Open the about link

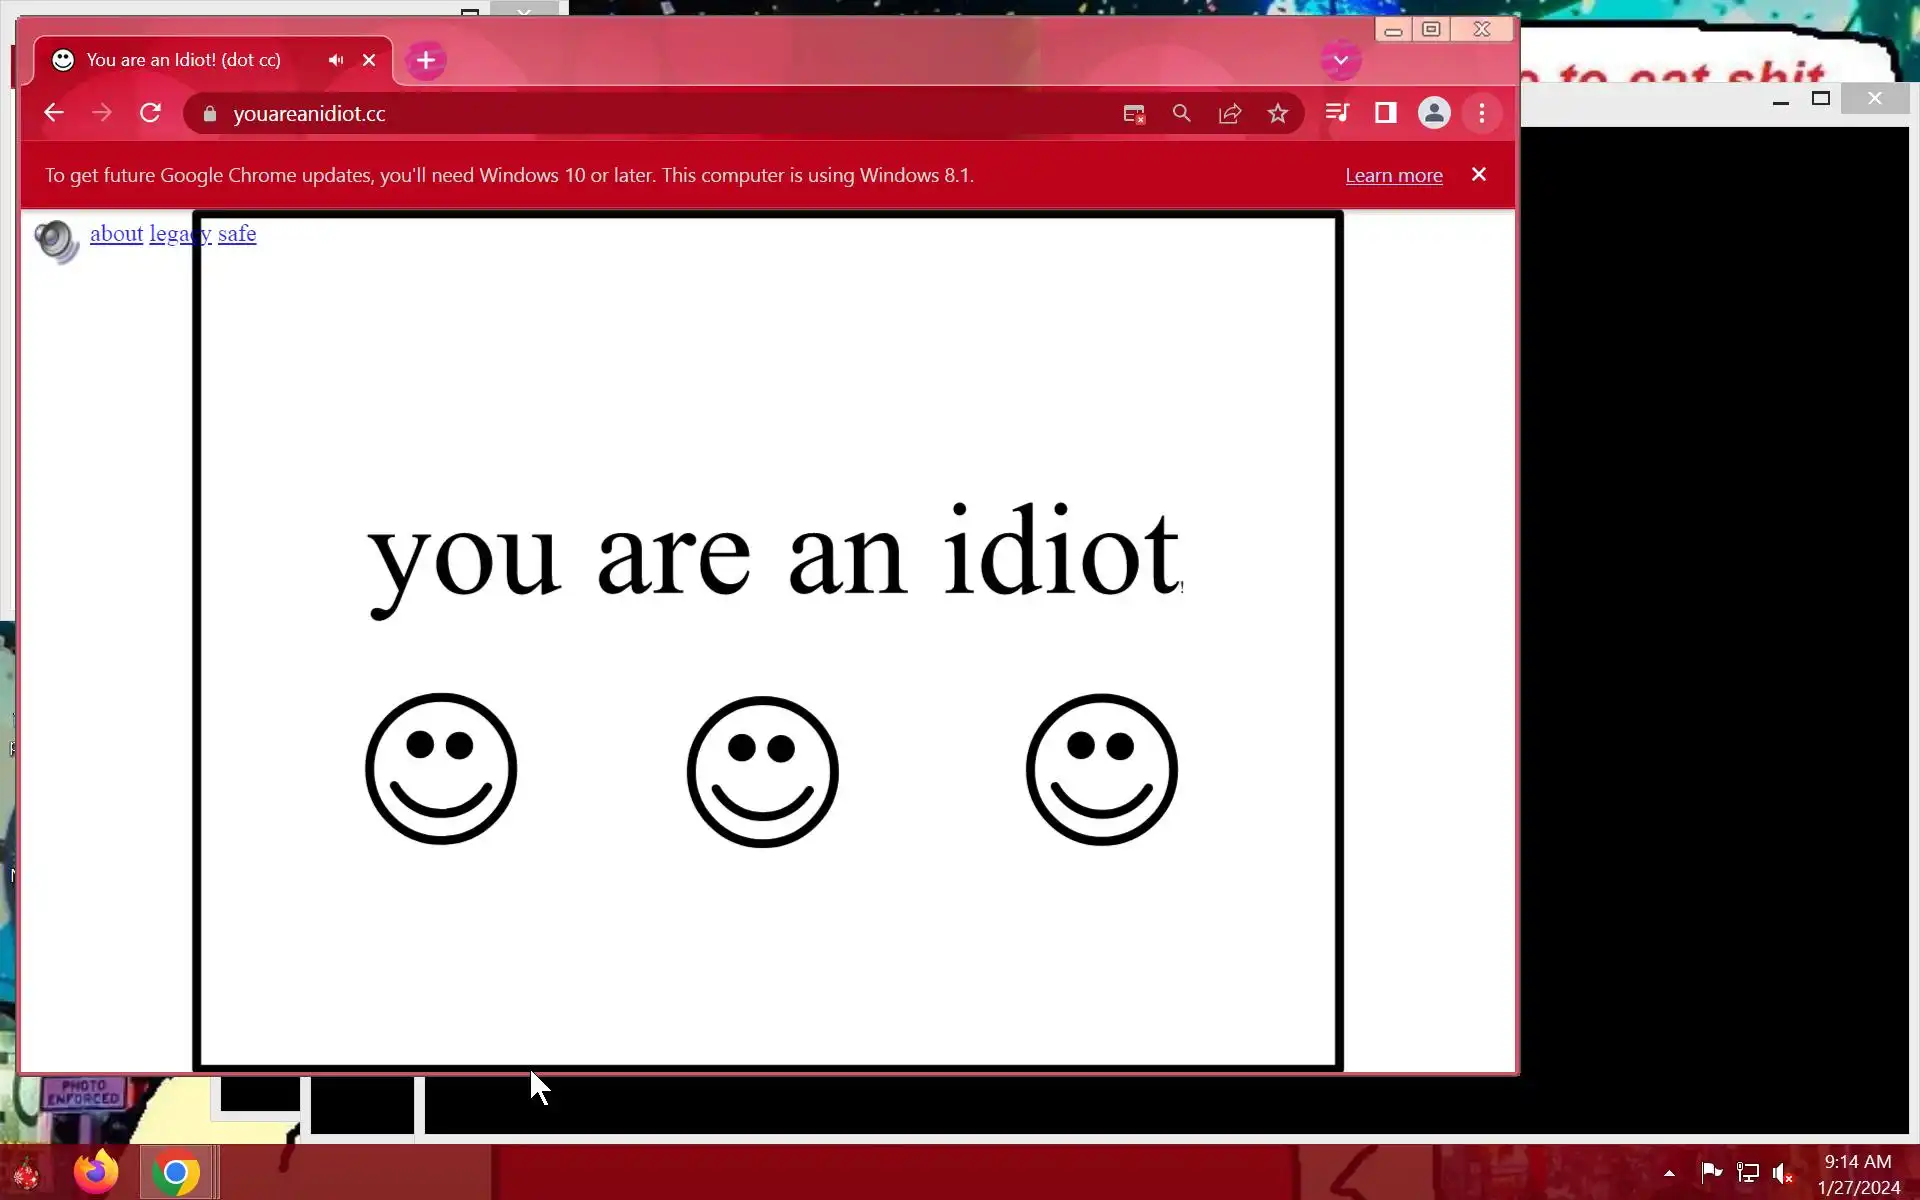click(116, 233)
